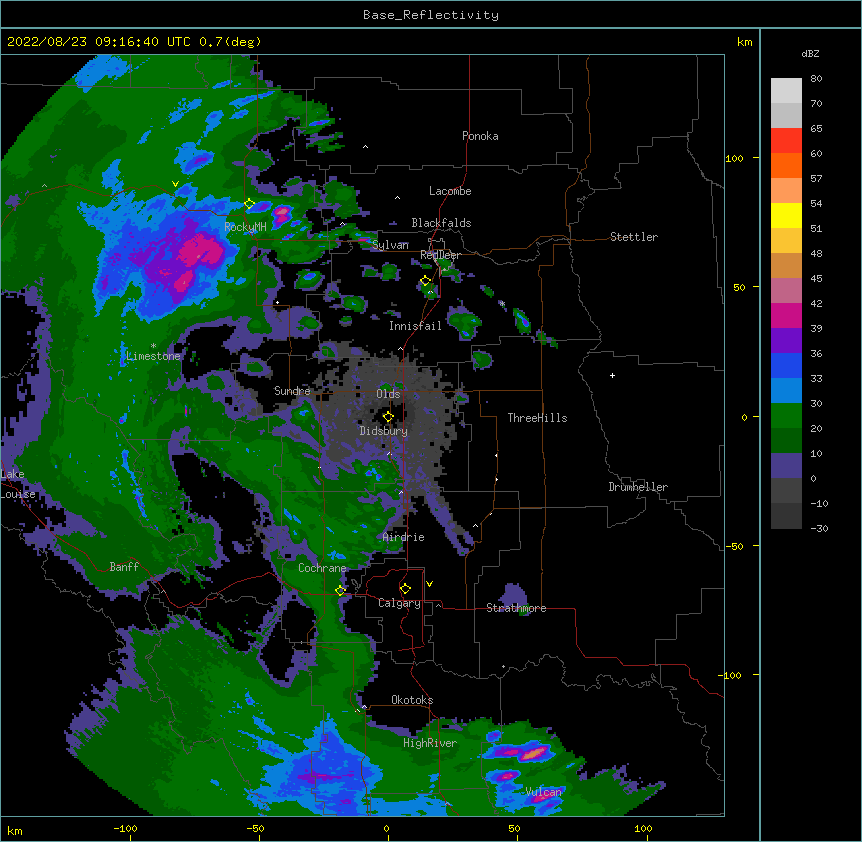This screenshot has width=862, height=842.
Task: Click the purple echo patch above Strathmore
Action: tap(513, 594)
